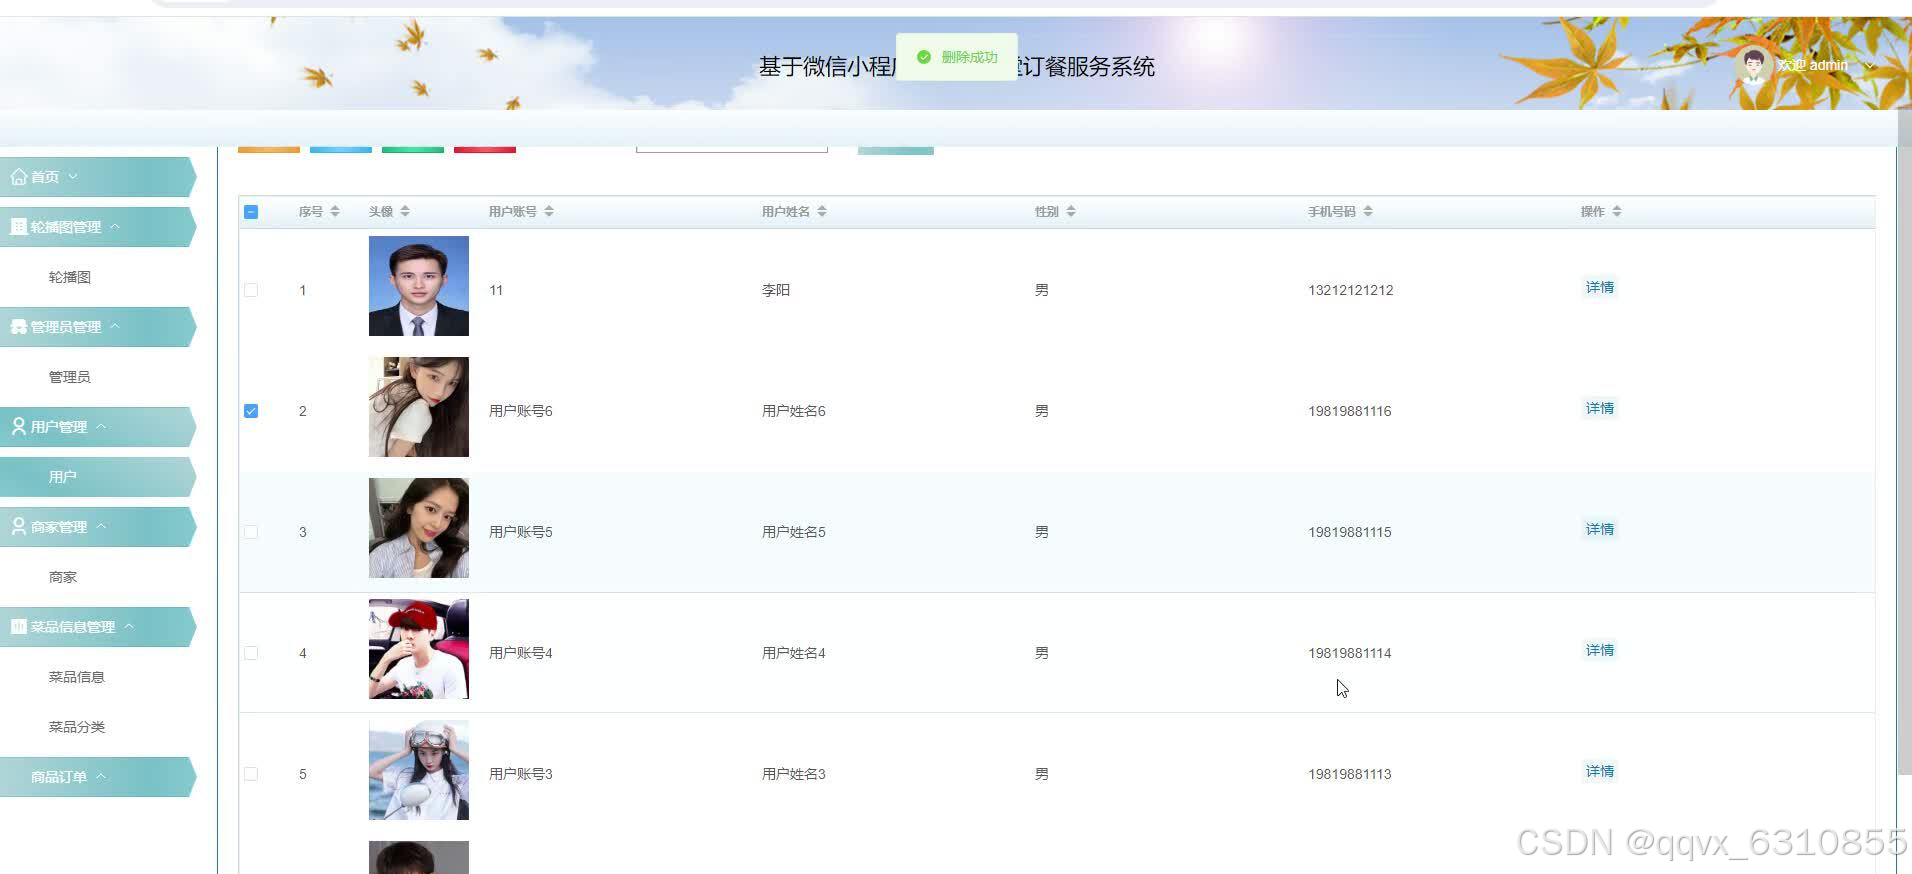Collapse the 用户管理 menu chevron
The image size is (1912, 874).
pyautogui.click(x=101, y=426)
